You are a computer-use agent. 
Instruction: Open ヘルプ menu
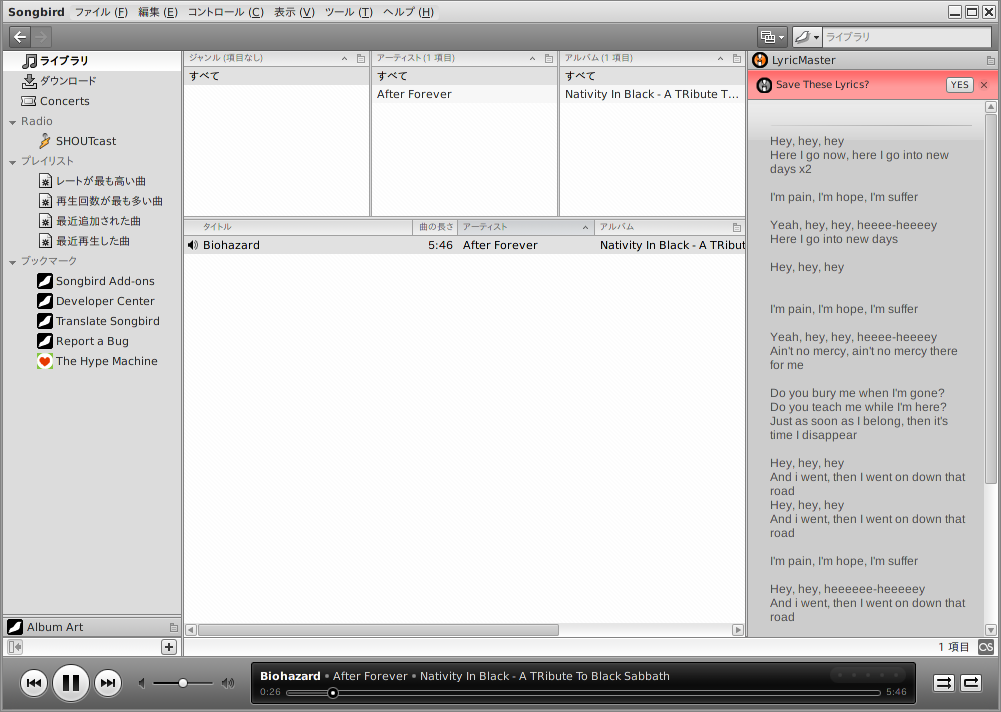coord(409,12)
